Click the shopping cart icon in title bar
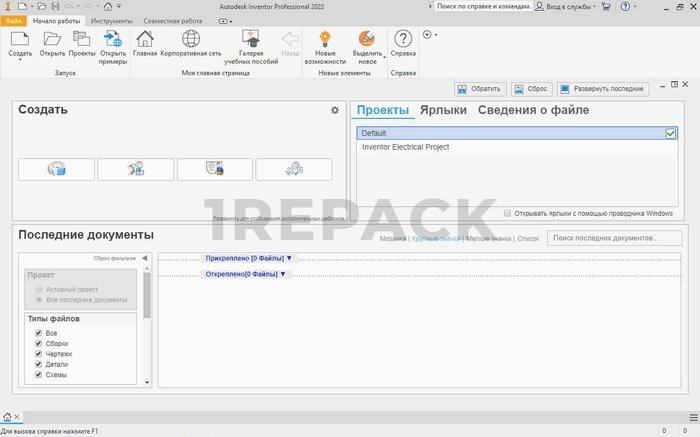The image size is (700, 437). click(606, 6)
